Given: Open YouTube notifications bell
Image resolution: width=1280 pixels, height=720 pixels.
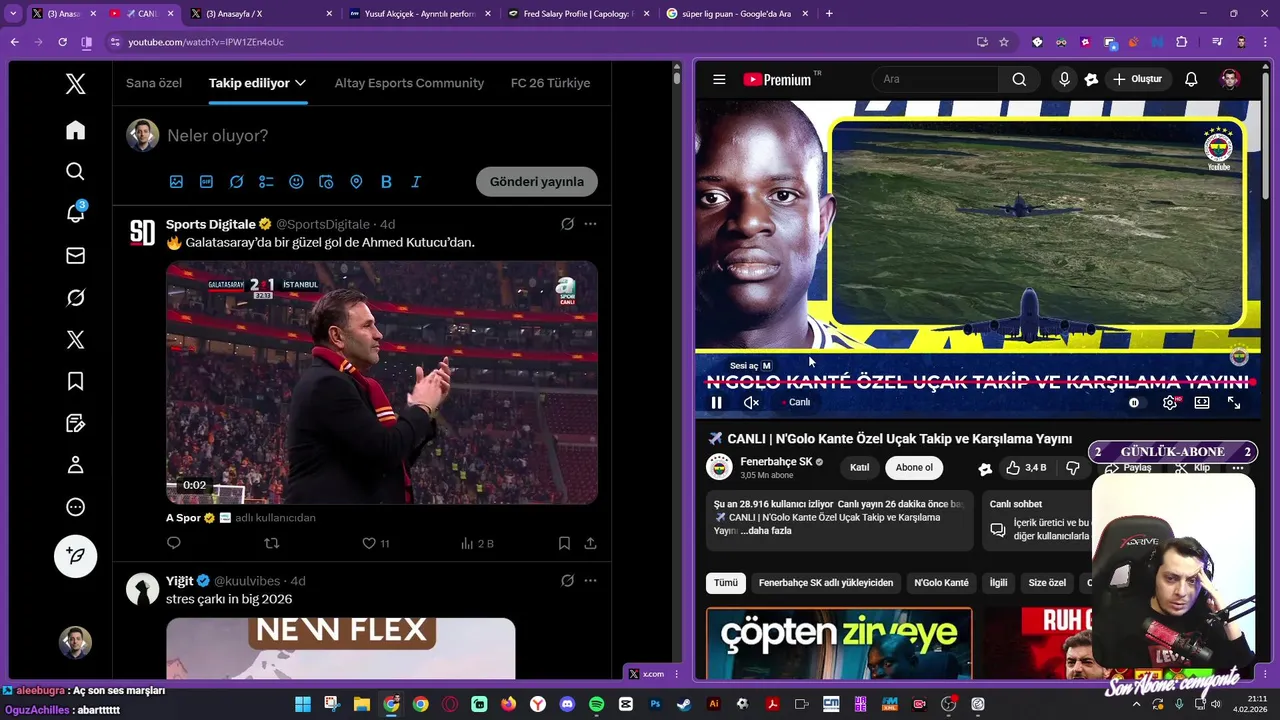Looking at the screenshot, I should pos(1191,79).
